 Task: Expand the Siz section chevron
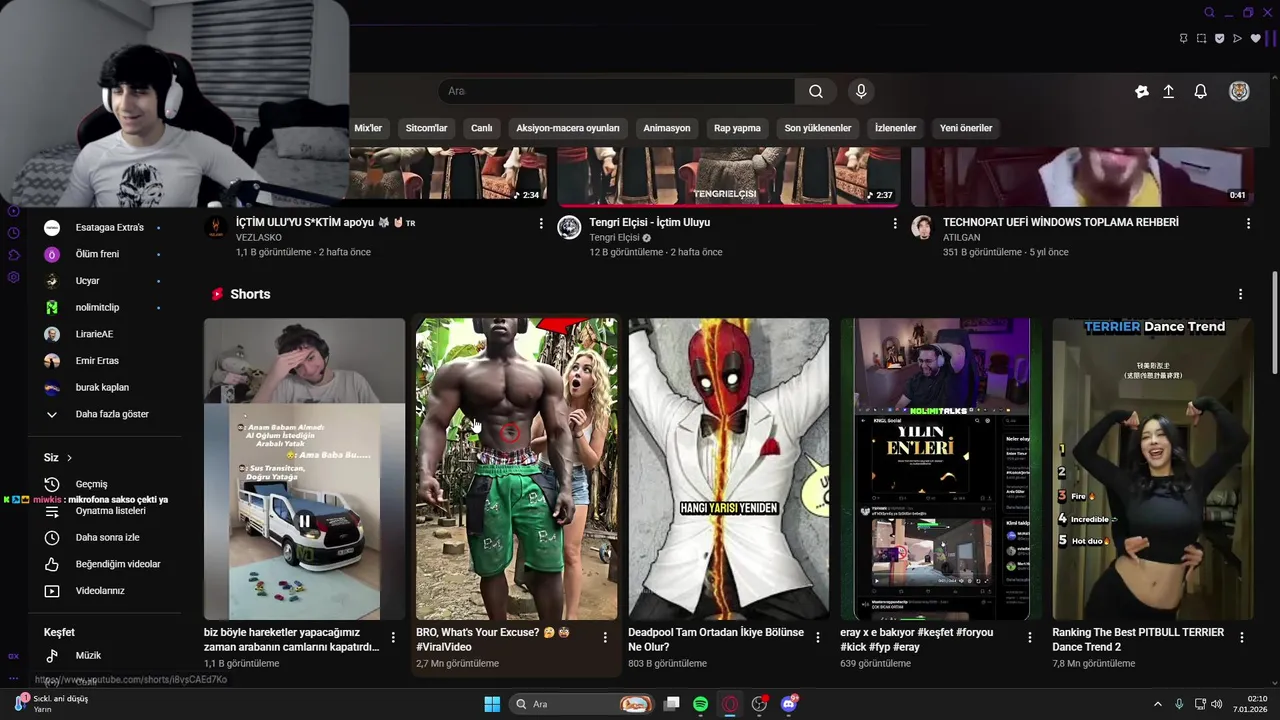[69, 458]
